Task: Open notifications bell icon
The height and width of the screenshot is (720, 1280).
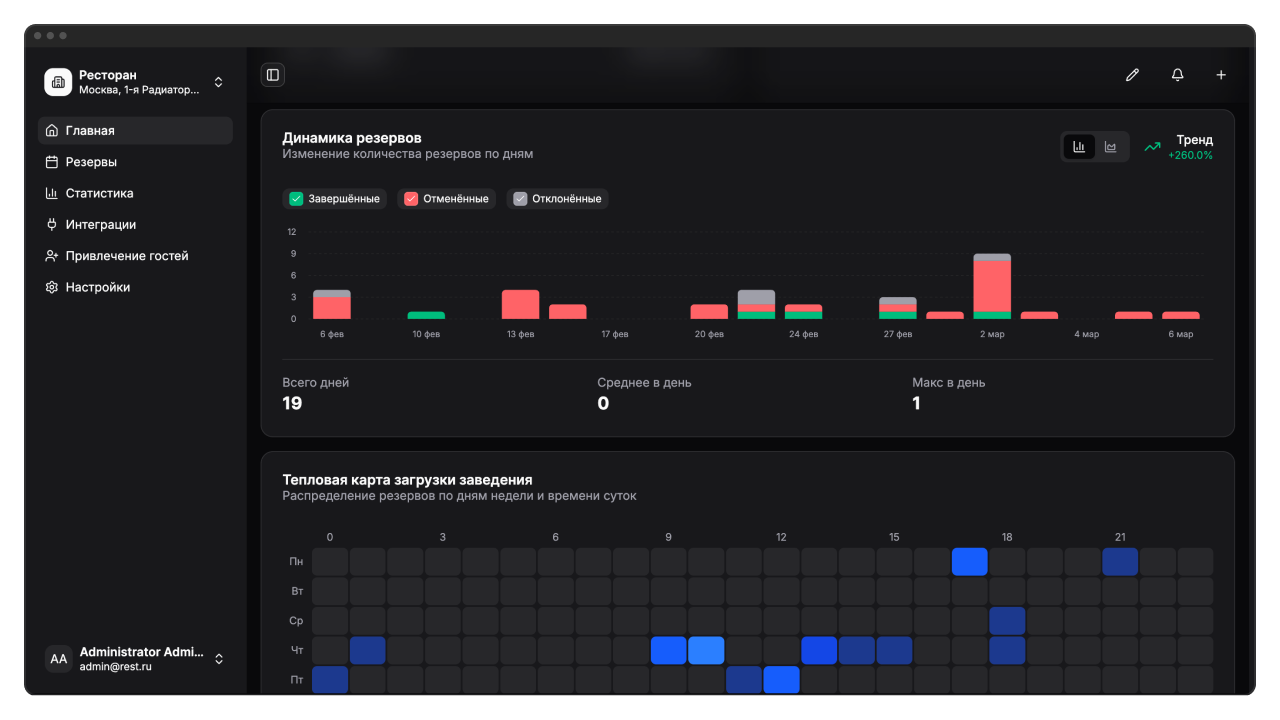Action: tap(1177, 75)
